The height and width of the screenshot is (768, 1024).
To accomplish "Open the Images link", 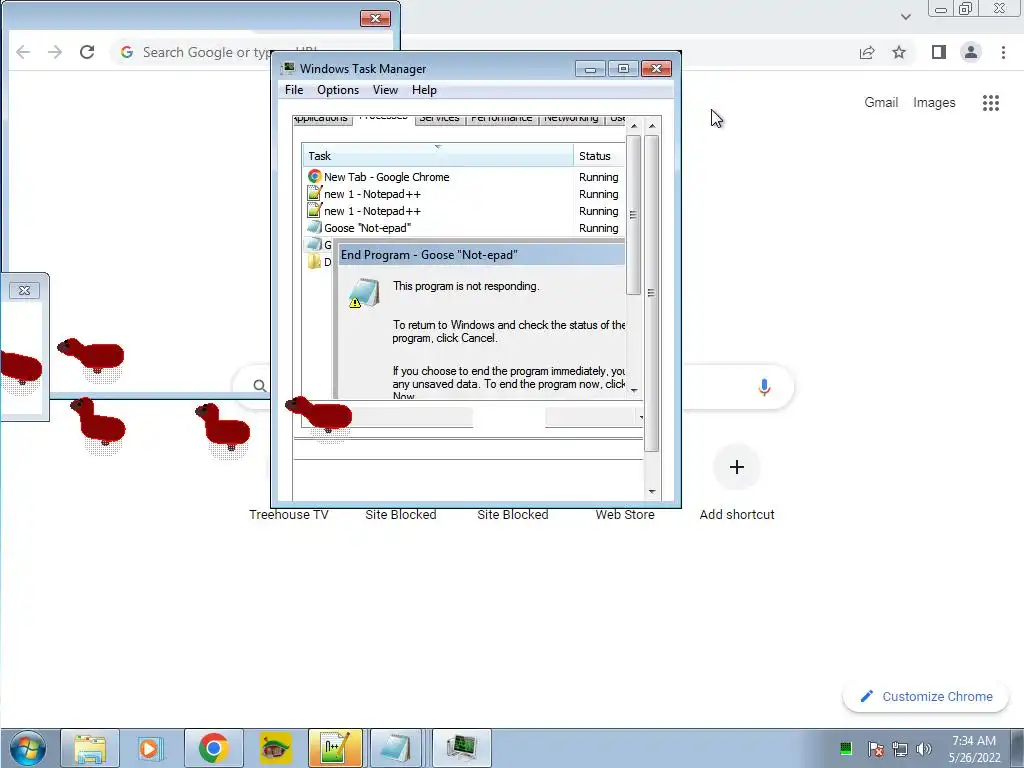I will [x=934, y=103].
